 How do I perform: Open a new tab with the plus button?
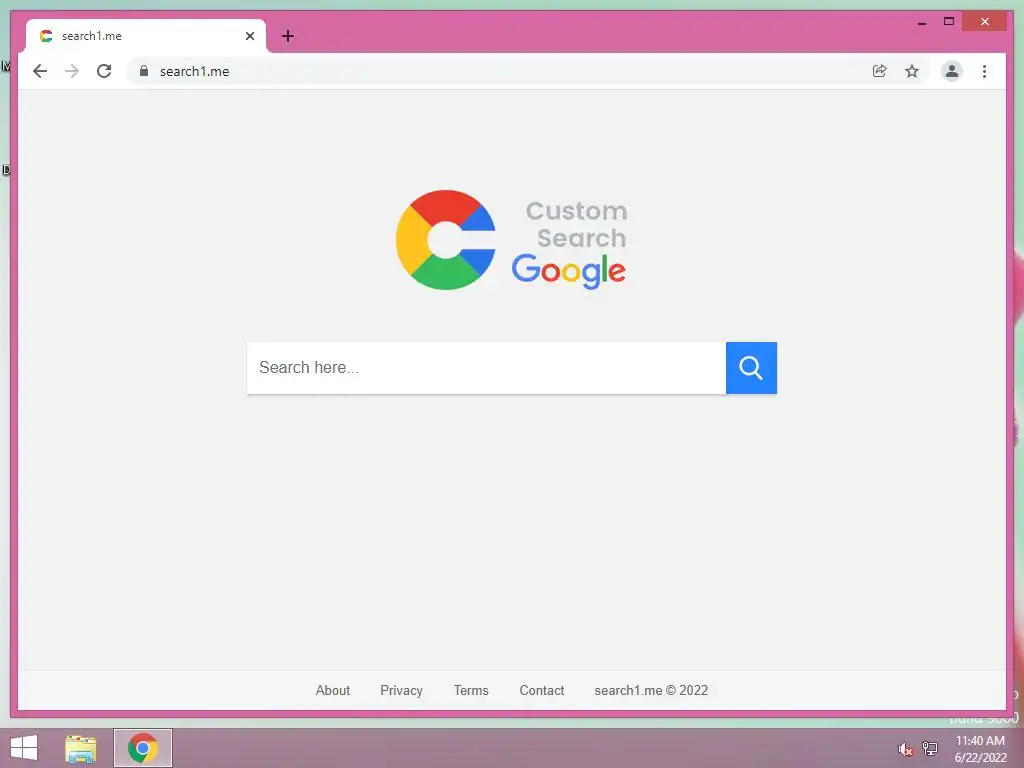[x=288, y=36]
